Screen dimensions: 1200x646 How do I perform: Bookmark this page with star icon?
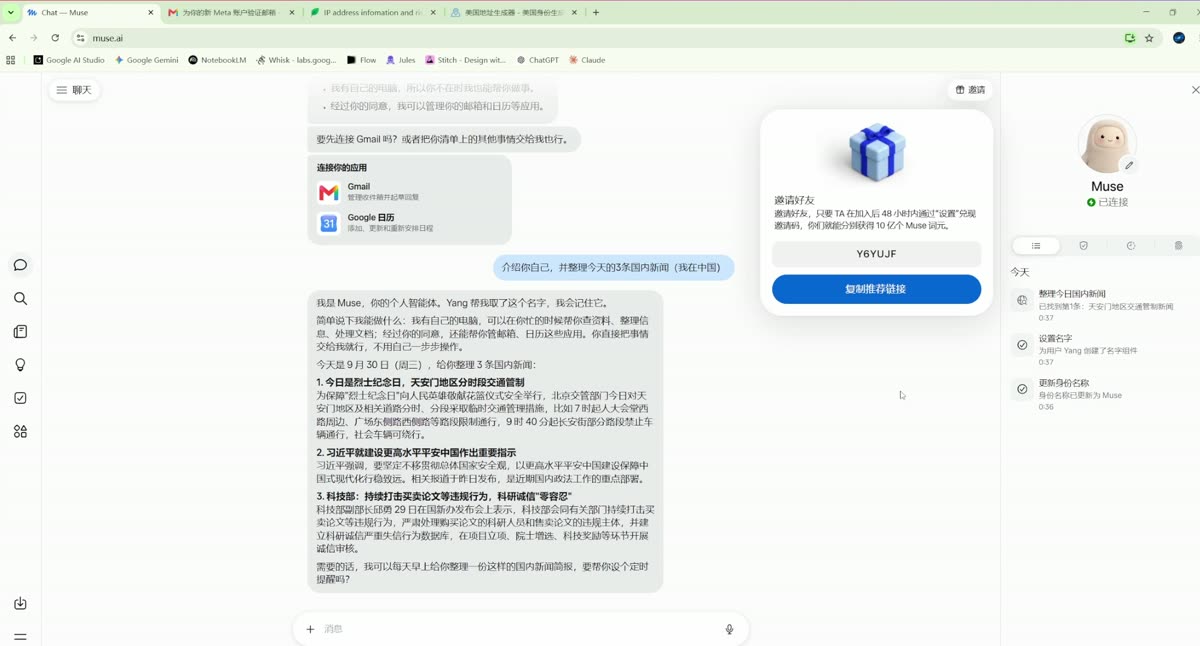click(1149, 38)
